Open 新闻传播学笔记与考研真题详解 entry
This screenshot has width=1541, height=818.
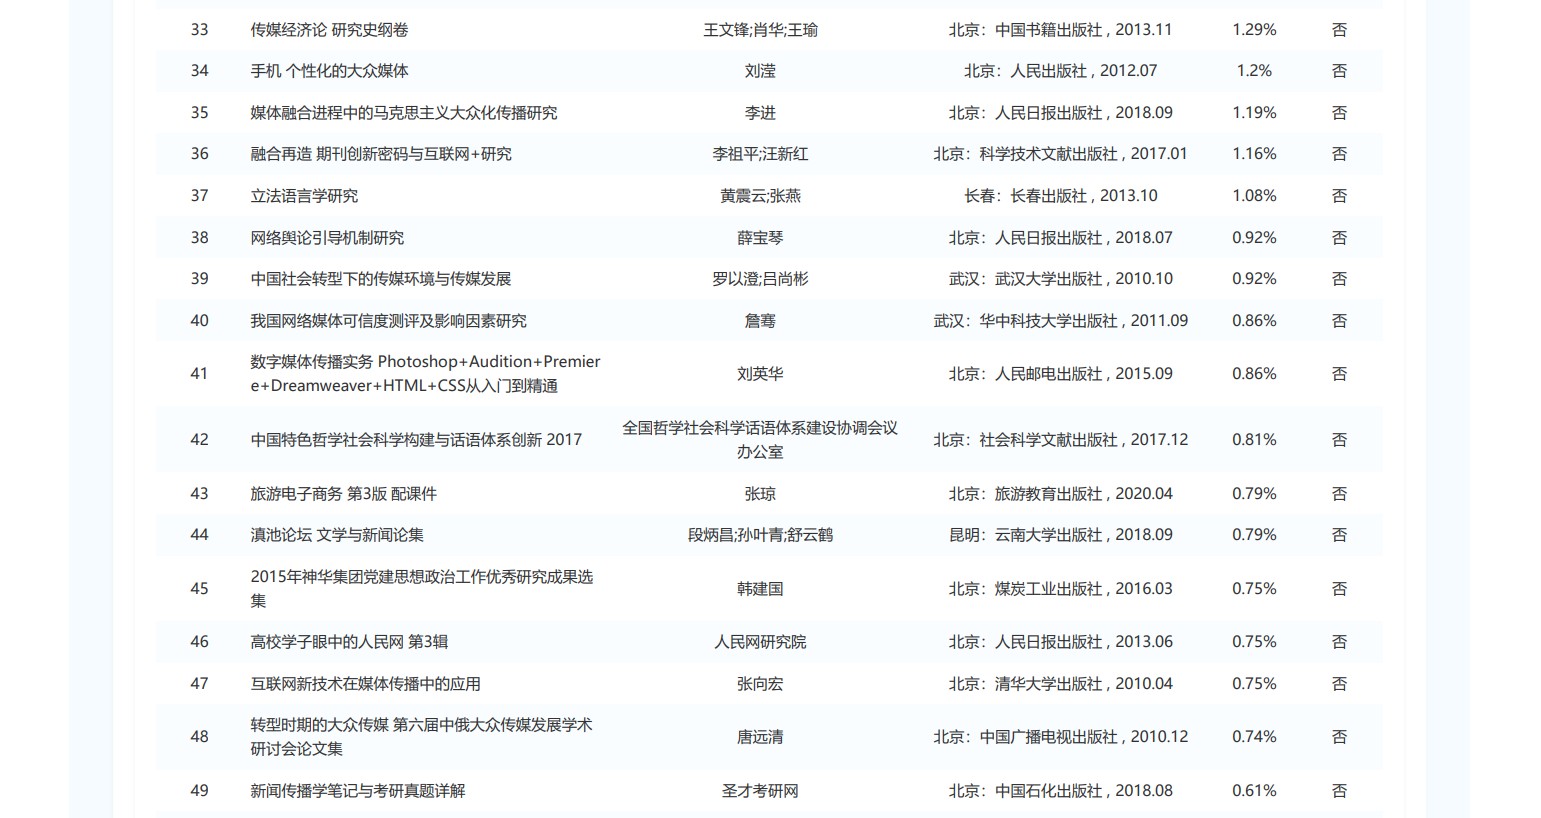tap(358, 791)
